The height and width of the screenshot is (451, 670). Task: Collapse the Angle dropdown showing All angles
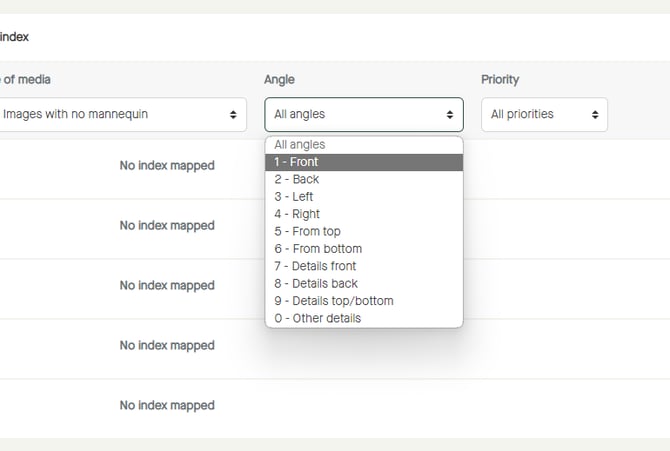pos(363,114)
